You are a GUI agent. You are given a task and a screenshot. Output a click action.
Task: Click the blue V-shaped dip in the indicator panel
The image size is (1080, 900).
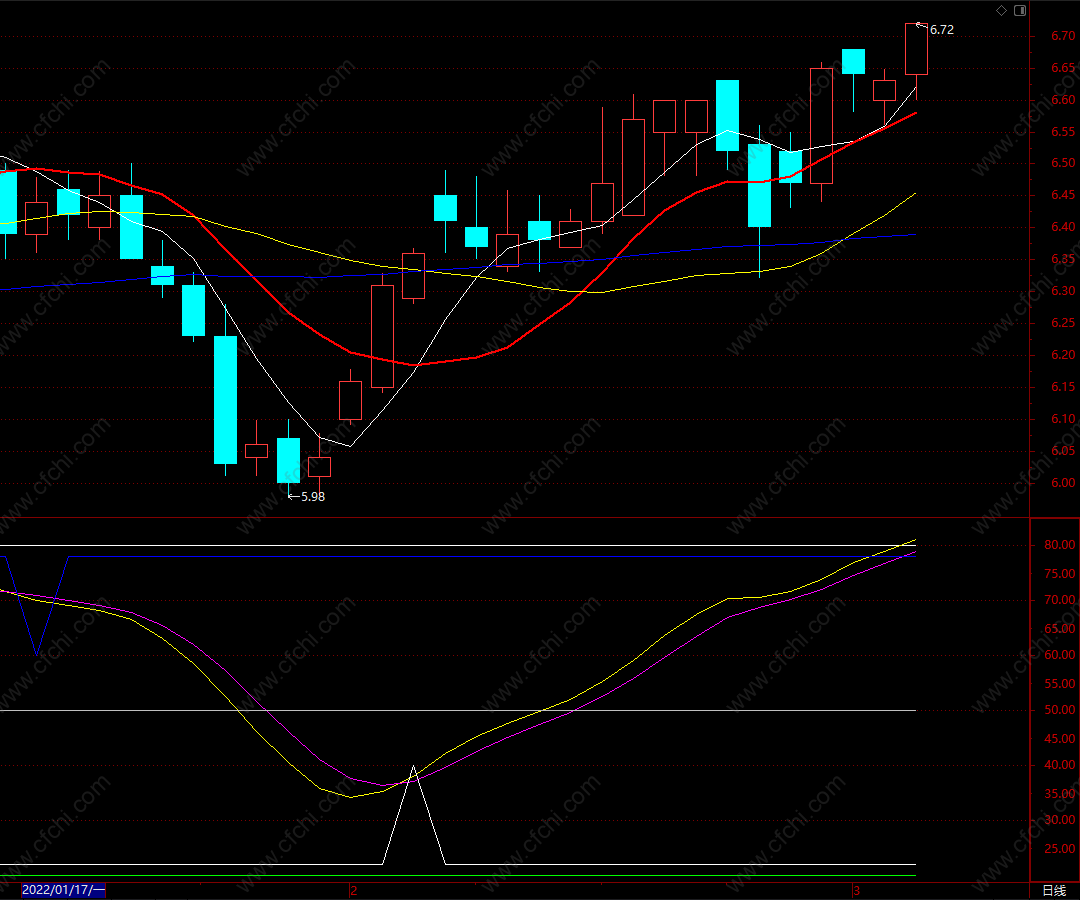pyautogui.click(x=37, y=653)
